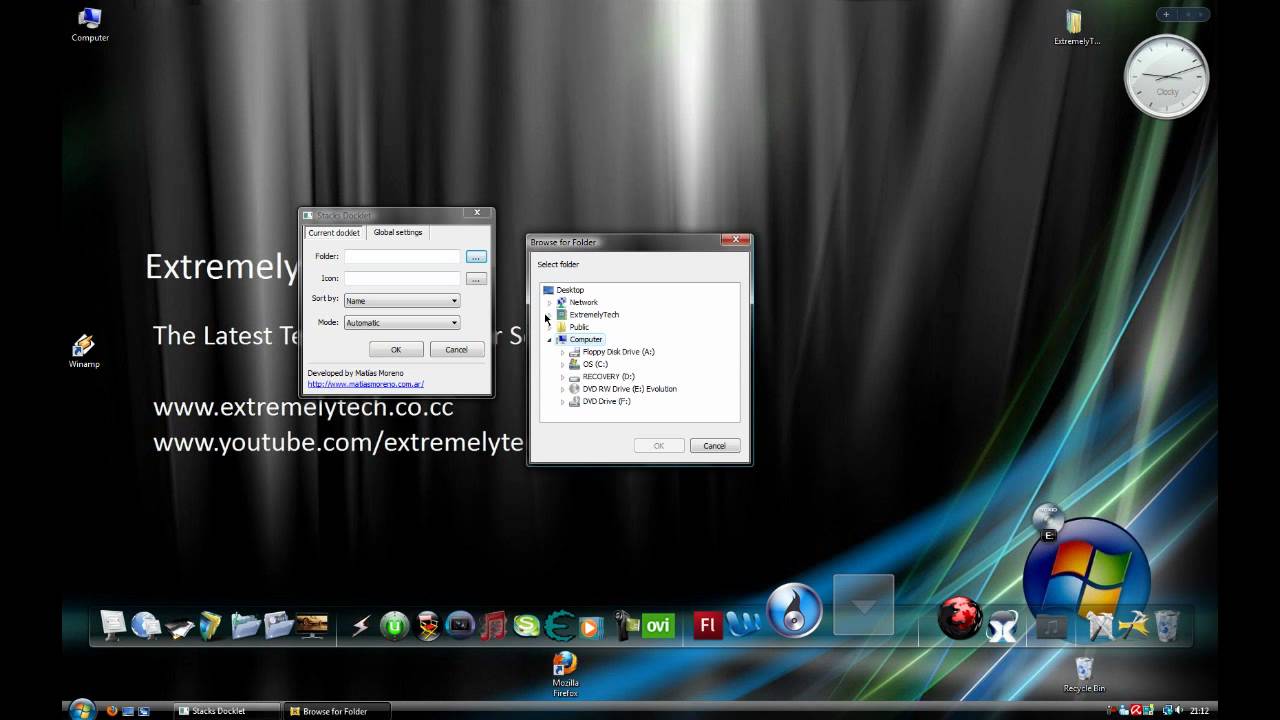Viewport: 1280px width, 720px height.
Task: Start Adobe Flash from the dock
Action: 706,626
